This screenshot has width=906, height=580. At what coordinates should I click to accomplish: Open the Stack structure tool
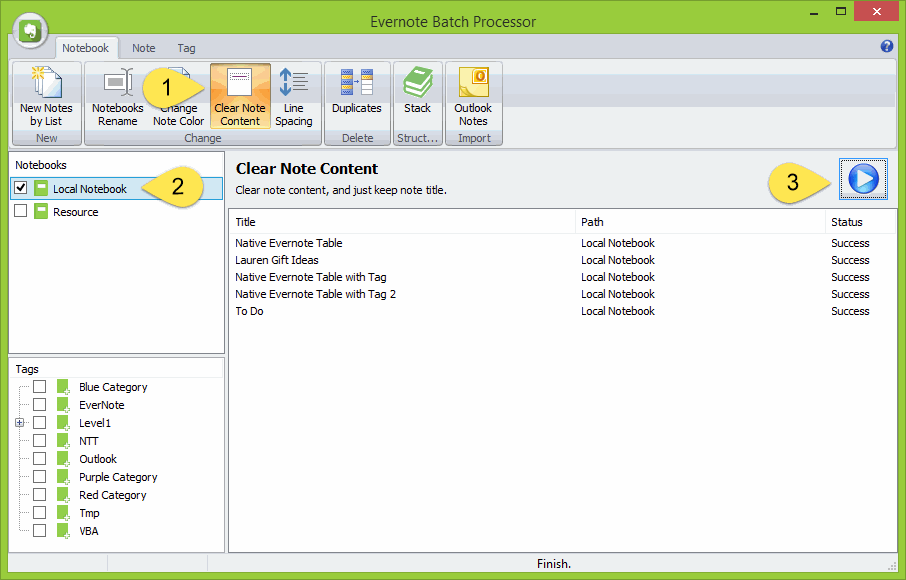tap(417, 96)
